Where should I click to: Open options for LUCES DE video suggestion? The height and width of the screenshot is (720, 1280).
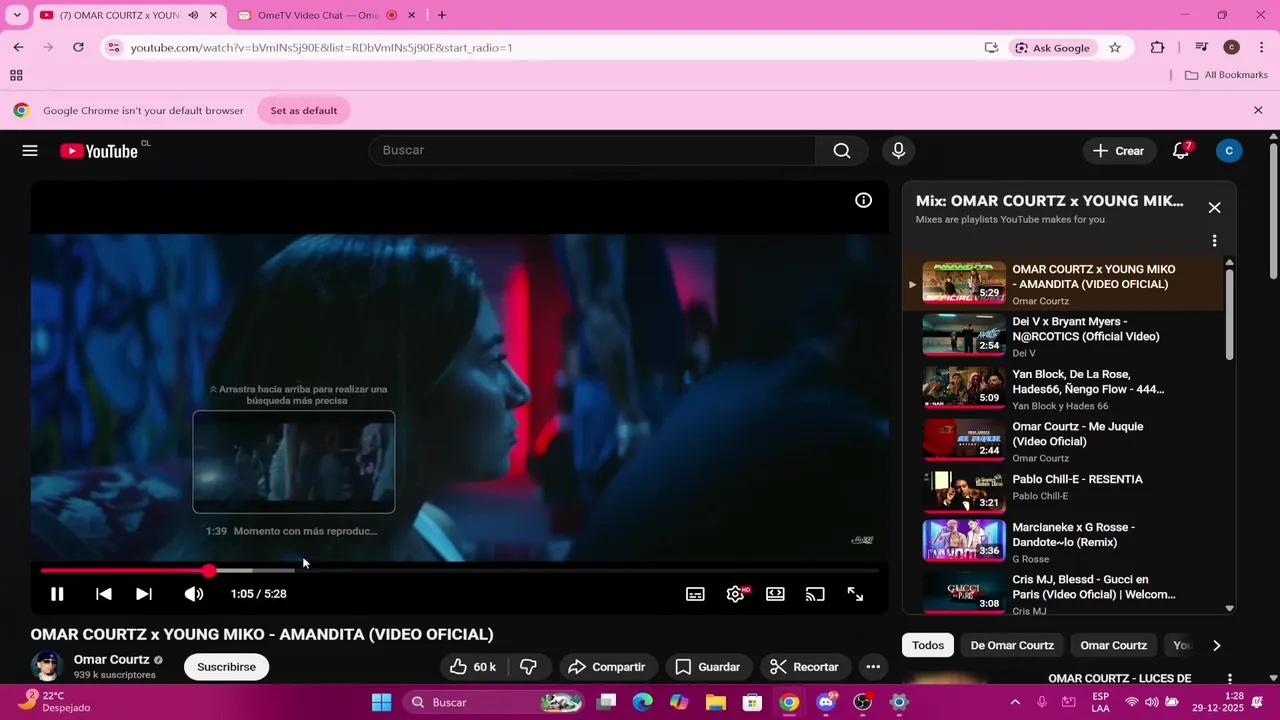1229,679
